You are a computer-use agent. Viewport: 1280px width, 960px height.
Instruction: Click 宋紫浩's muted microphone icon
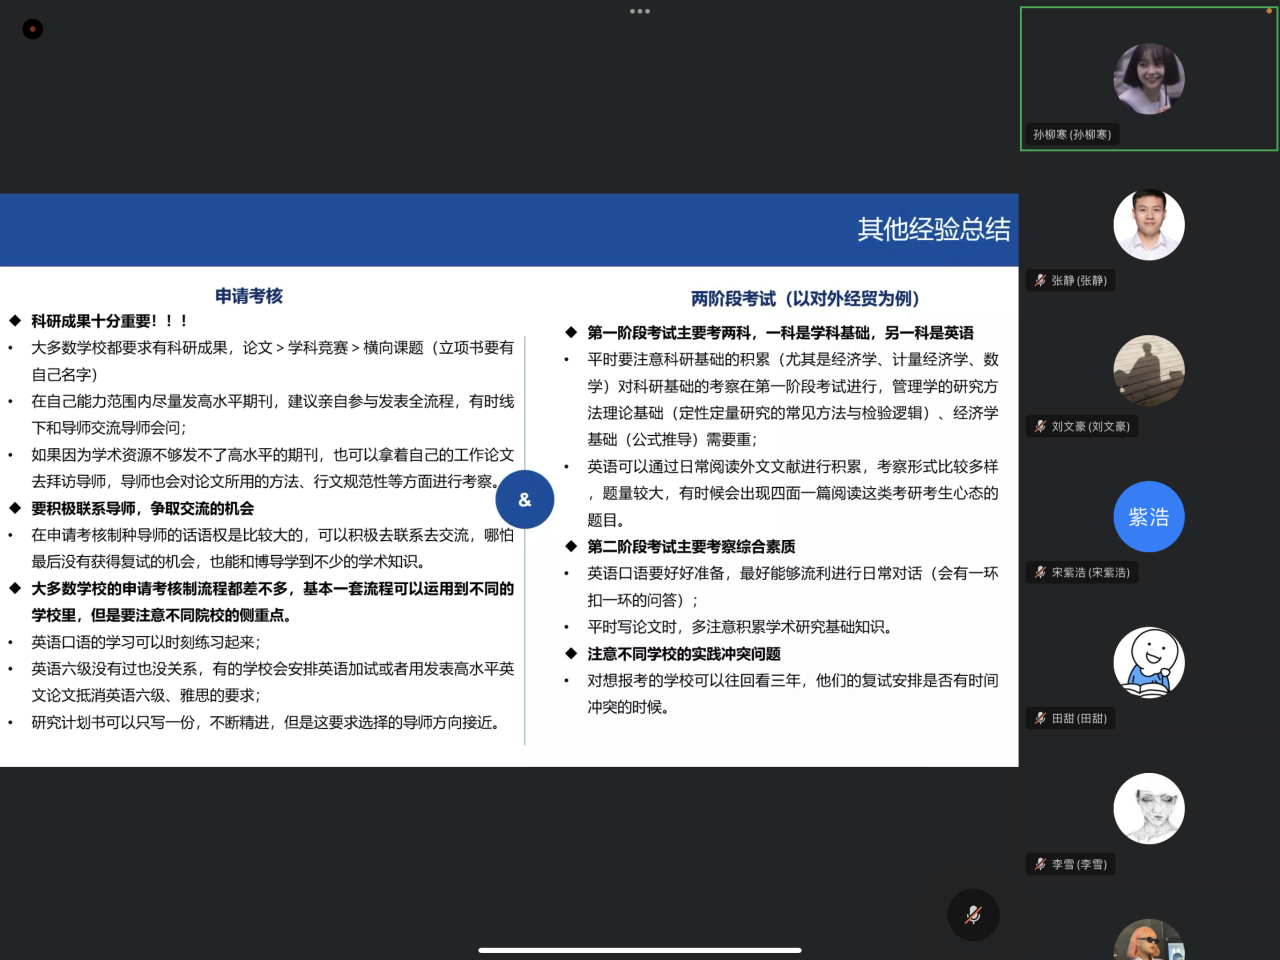click(1040, 573)
